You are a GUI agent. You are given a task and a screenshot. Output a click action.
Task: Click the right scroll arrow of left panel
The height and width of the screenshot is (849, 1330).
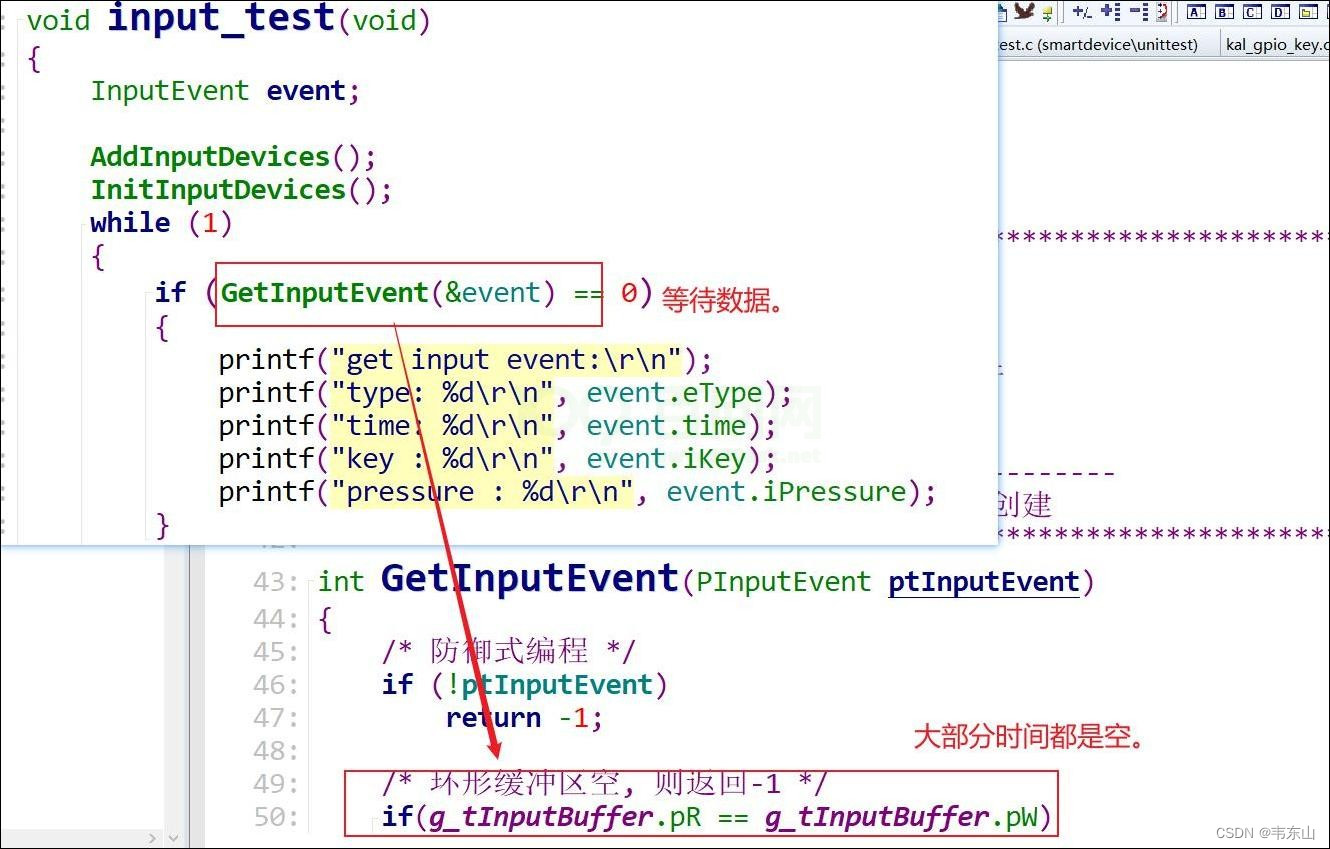[x=152, y=838]
